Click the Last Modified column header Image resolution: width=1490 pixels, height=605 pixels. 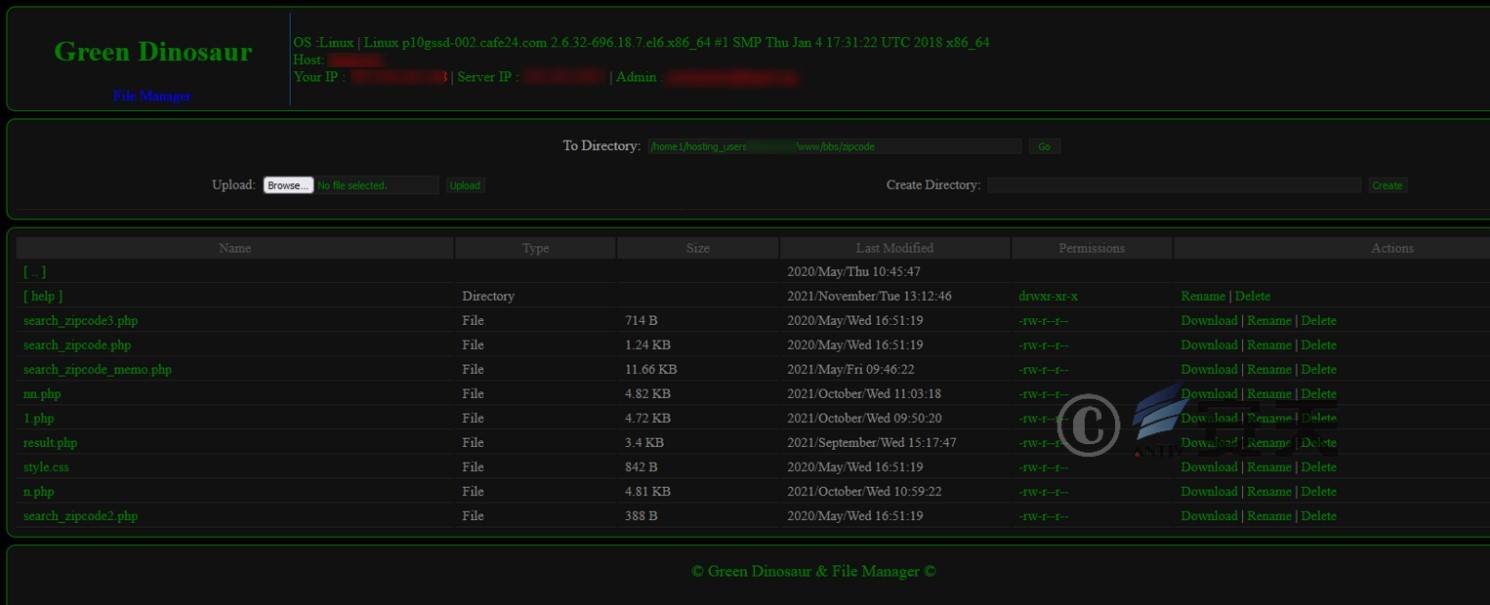[895, 248]
